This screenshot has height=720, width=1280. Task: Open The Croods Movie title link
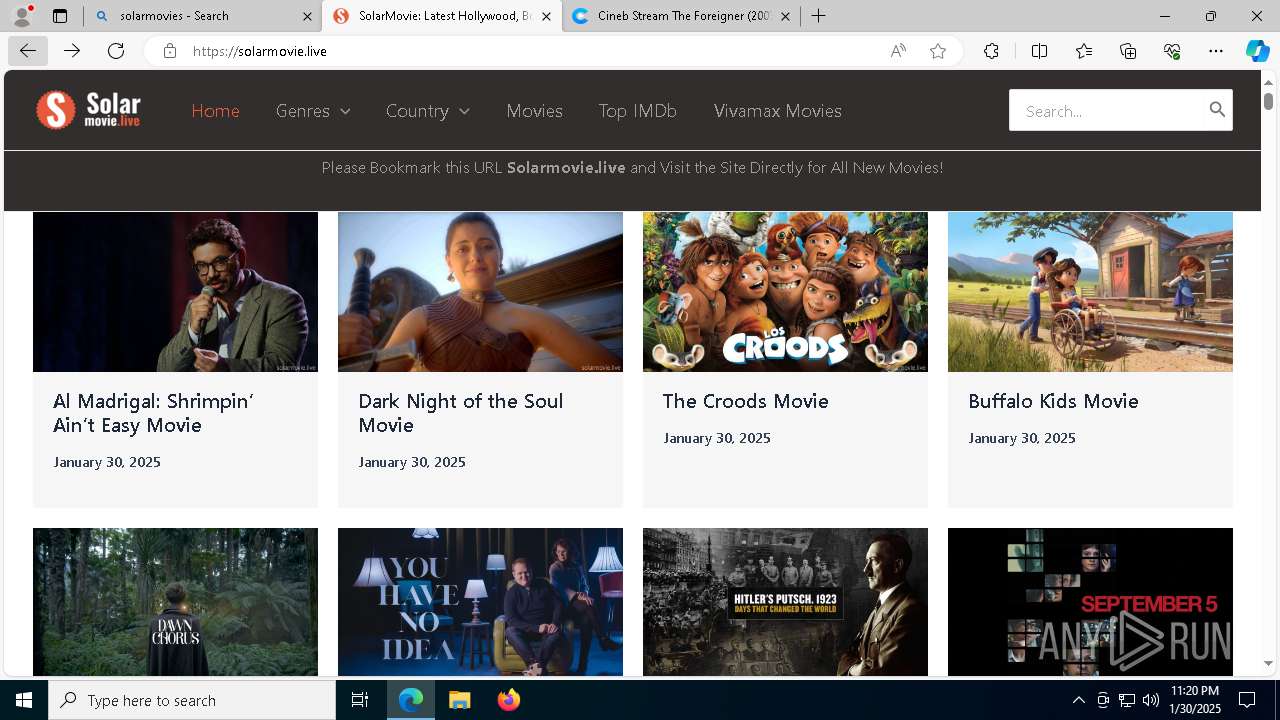(x=746, y=401)
